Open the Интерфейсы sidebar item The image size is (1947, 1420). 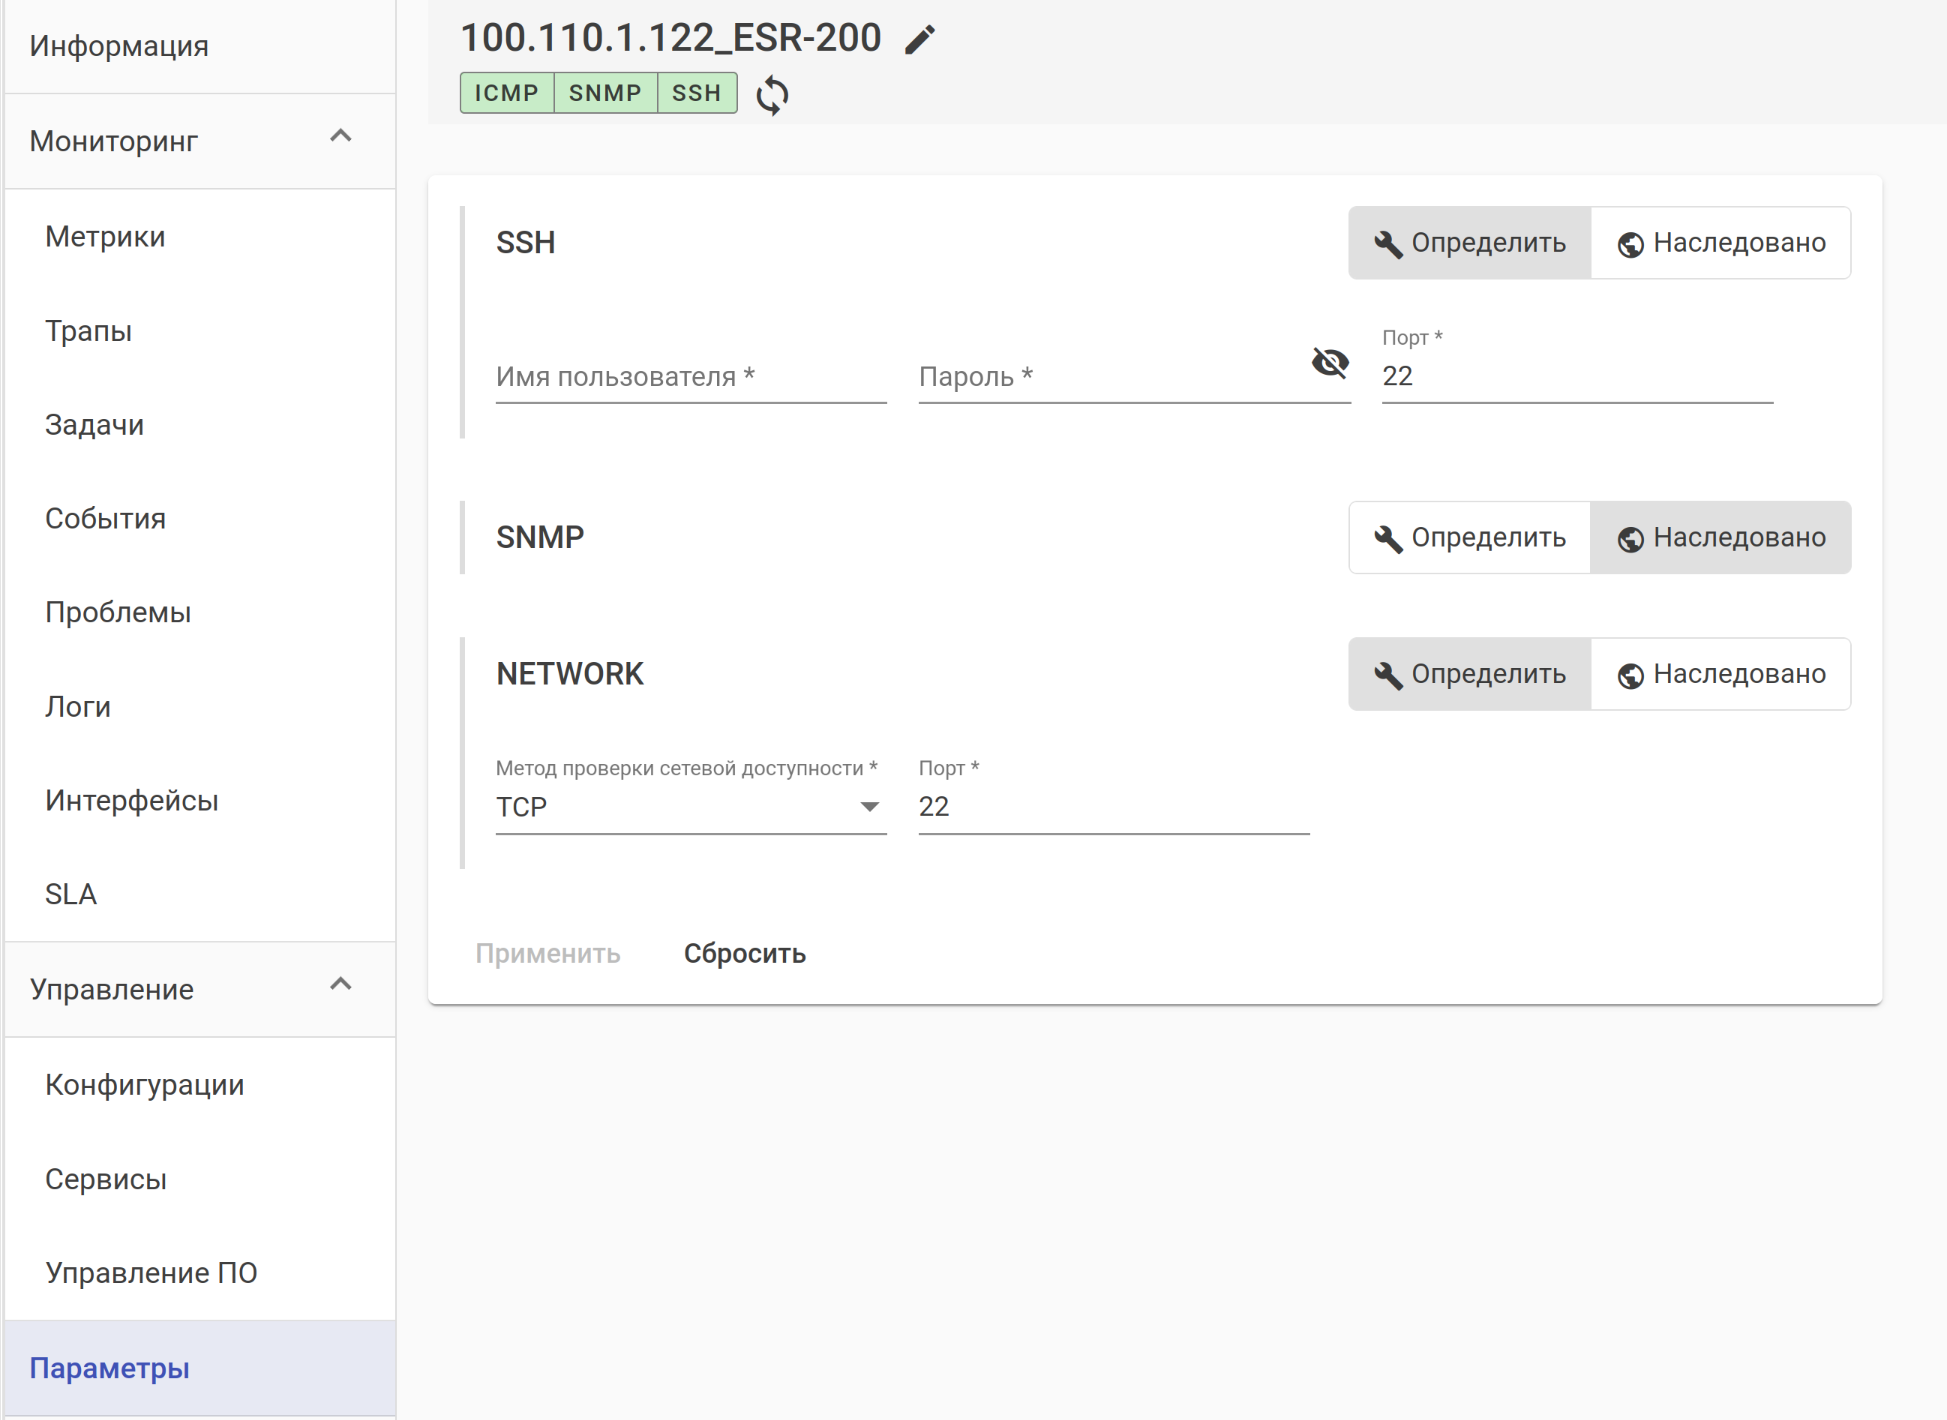coord(131,801)
